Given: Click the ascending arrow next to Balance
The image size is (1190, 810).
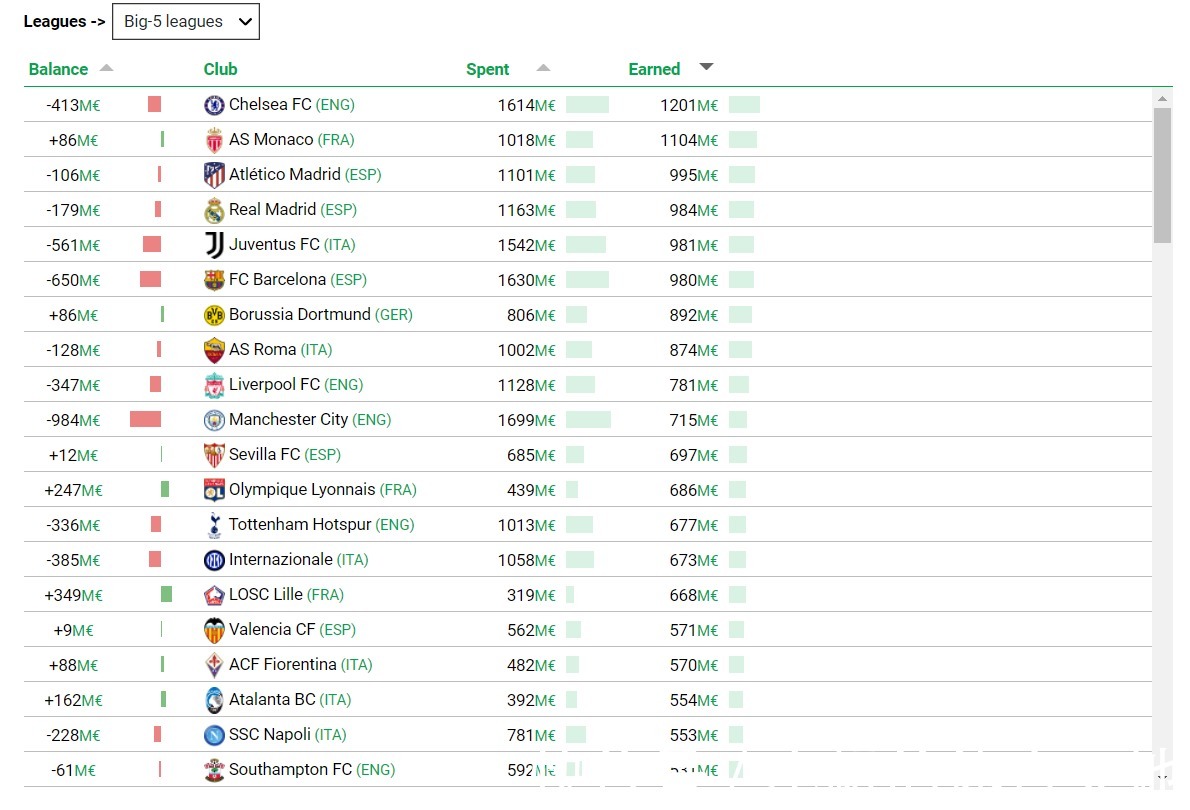Looking at the screenshot, I should (106, 68).
